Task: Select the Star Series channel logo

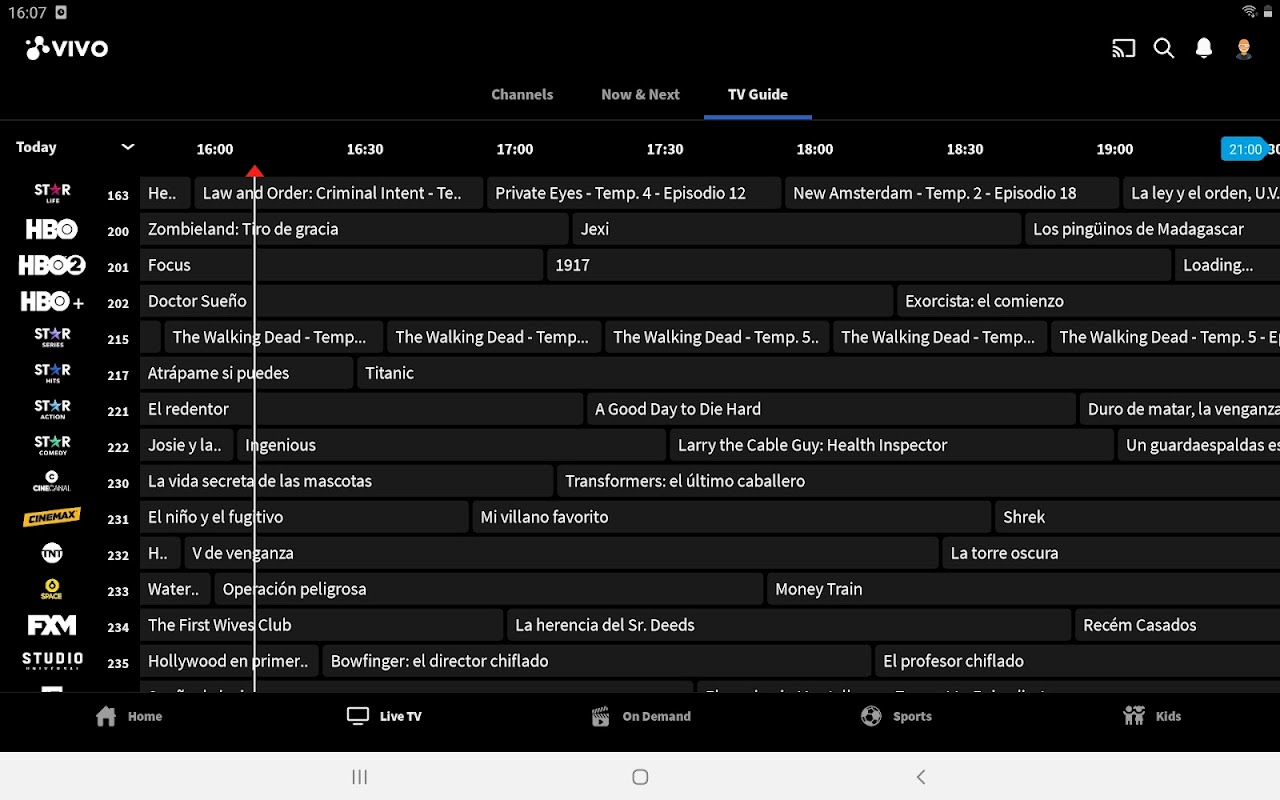Action: [52, 337]
